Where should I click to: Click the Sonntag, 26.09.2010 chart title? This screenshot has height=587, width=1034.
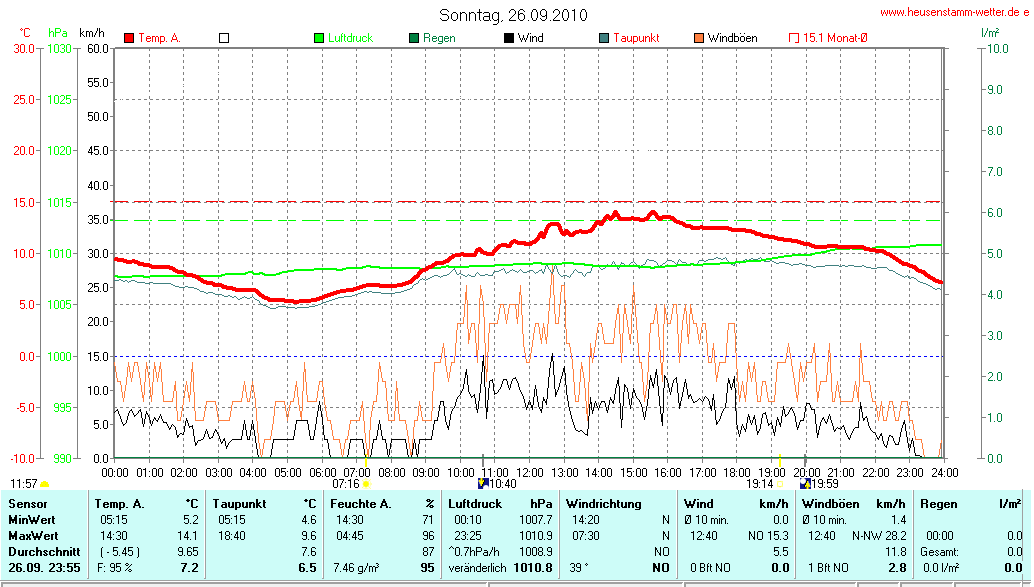click(x=513, y=15)
